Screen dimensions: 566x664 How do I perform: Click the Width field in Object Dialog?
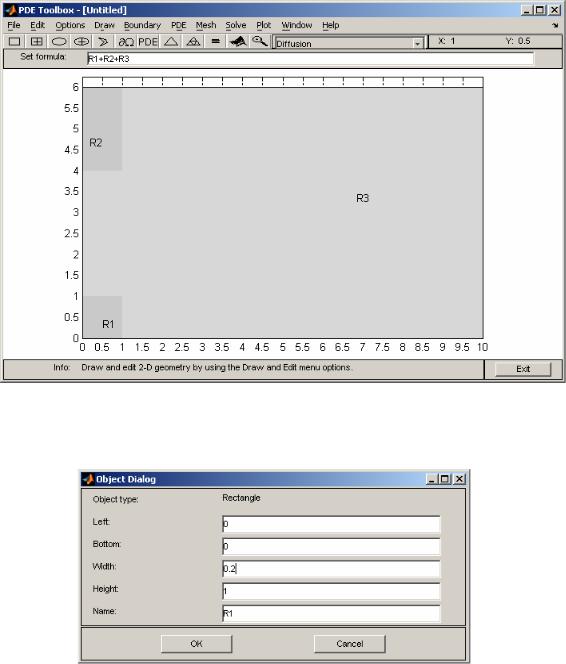[331, 569]
